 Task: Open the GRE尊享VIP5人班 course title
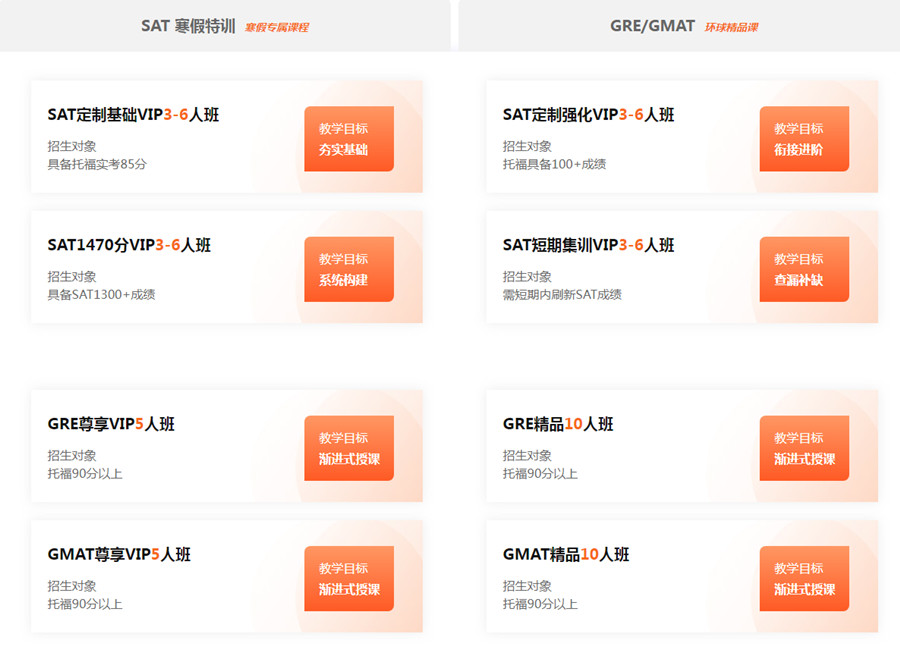tap(111, 424)
